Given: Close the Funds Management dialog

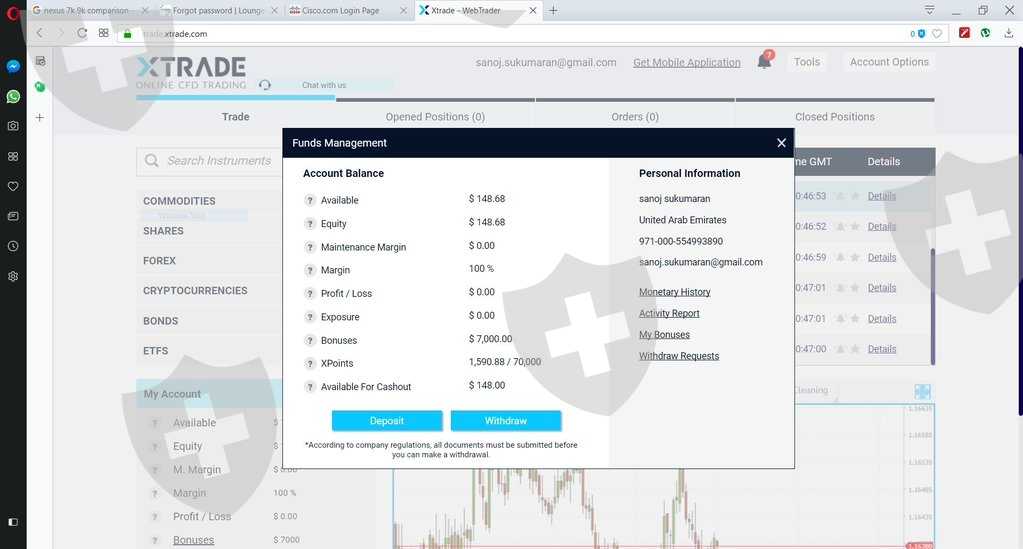Looking at the screenshot, I should coord(781,143).
